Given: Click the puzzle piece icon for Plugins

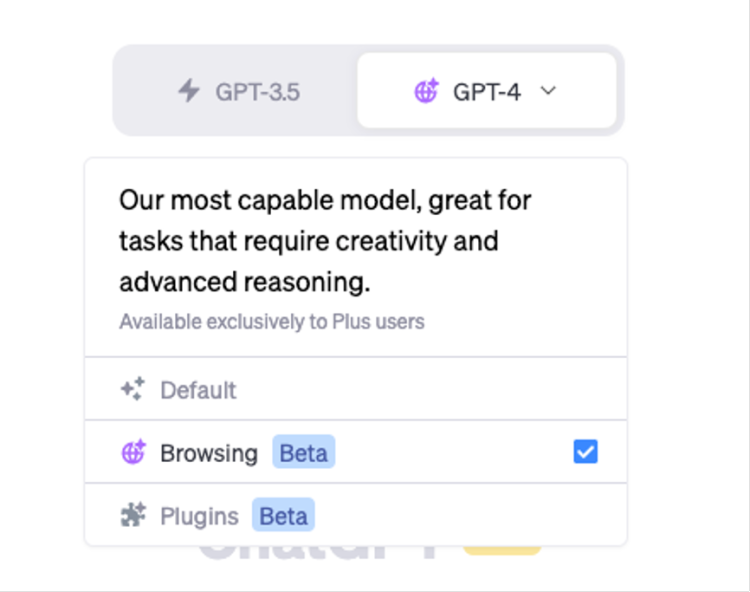Looking at the screenshot, I should click(132, 516).
